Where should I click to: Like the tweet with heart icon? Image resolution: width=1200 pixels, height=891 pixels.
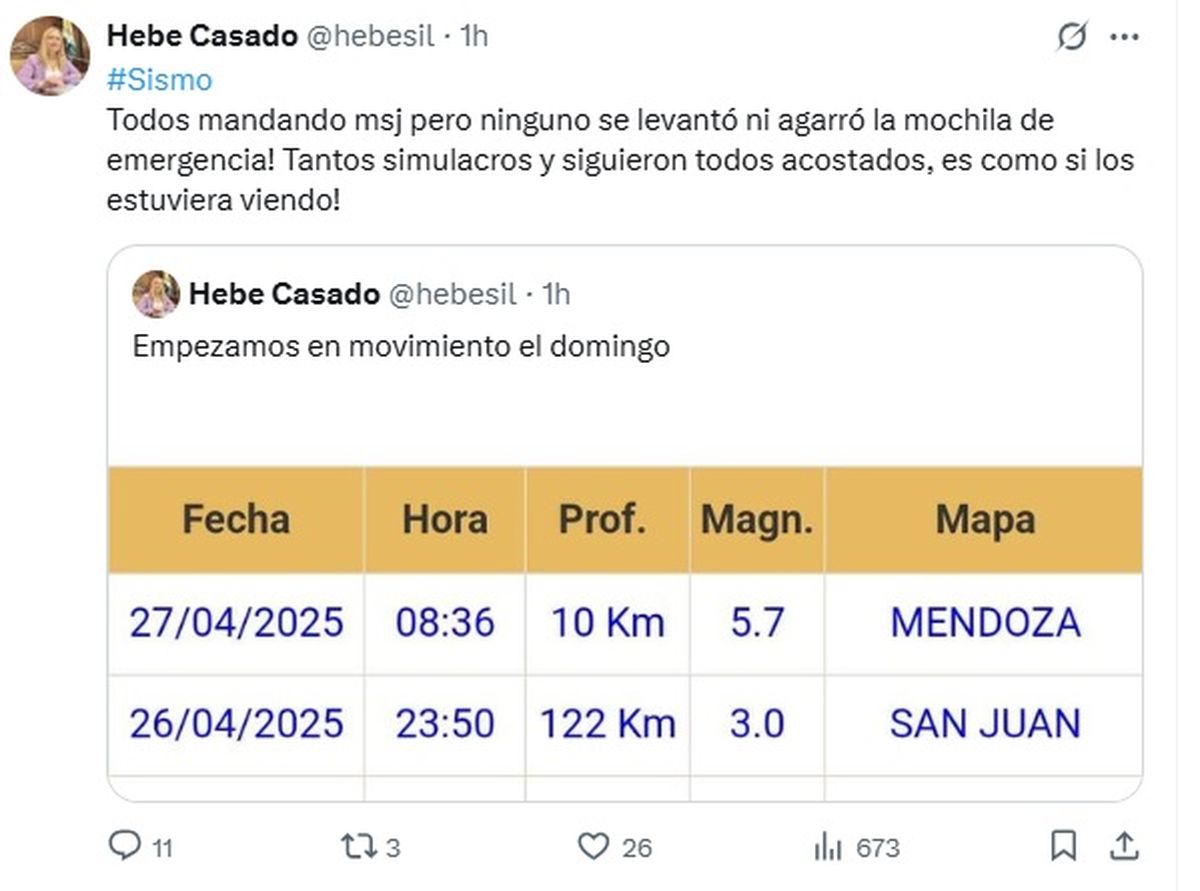594,847
